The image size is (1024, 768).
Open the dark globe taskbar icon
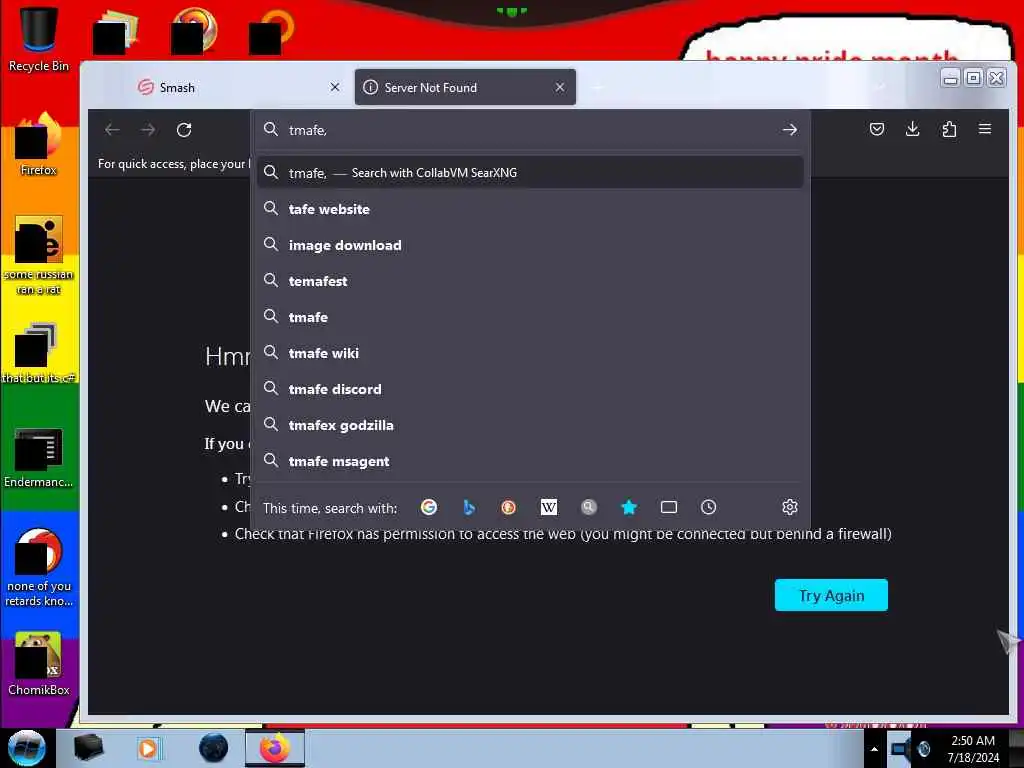tap(214, 748)
